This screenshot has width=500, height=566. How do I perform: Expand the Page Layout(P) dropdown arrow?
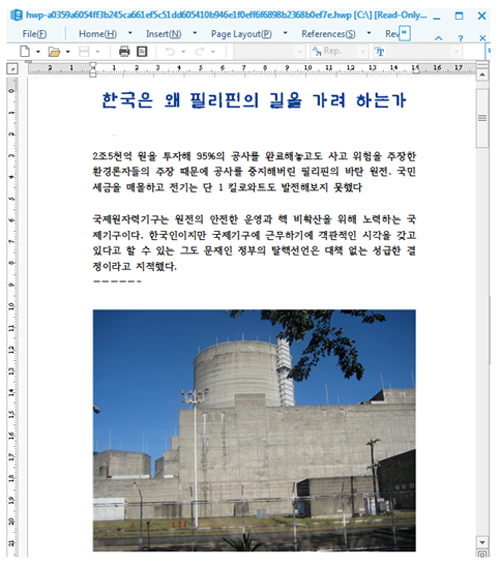click(x=285, y=33)
